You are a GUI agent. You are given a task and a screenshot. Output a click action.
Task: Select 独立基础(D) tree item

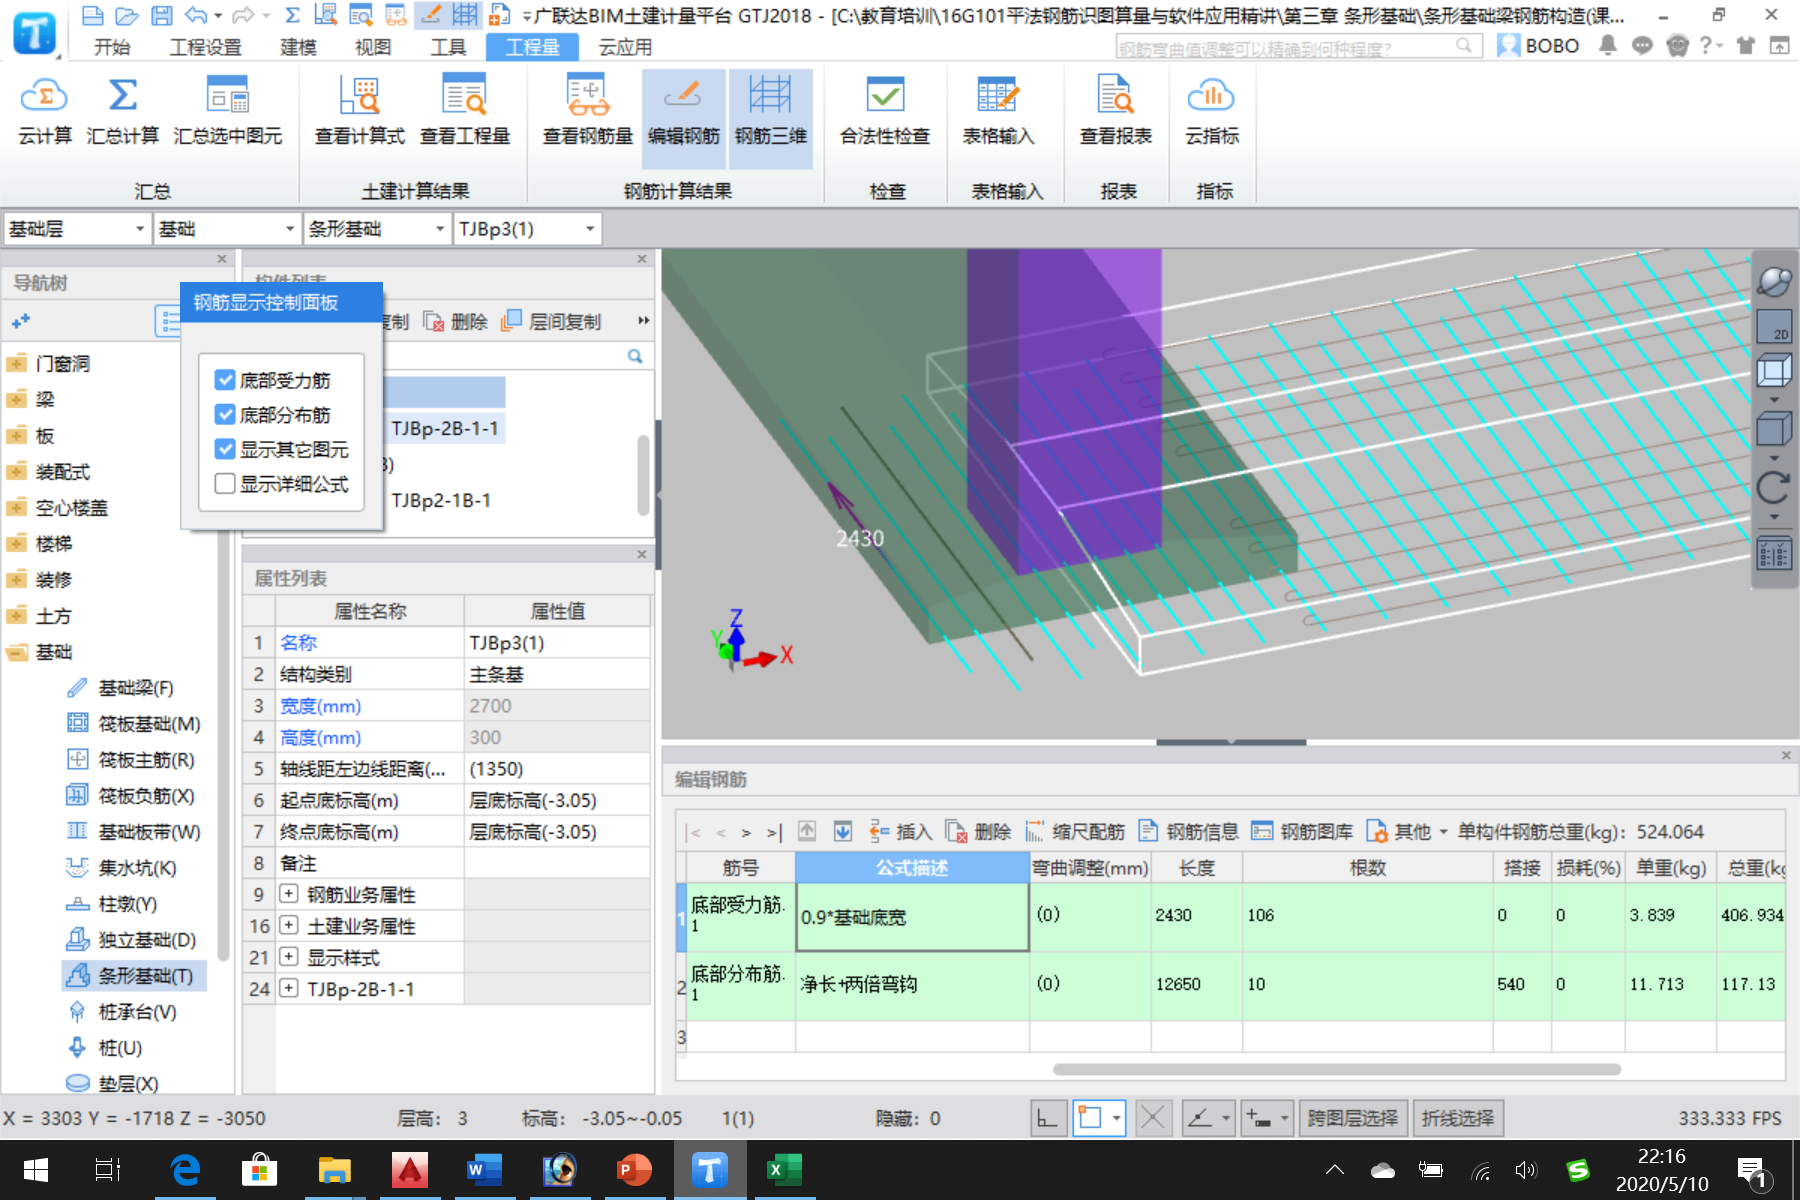[x=131, y=940]
